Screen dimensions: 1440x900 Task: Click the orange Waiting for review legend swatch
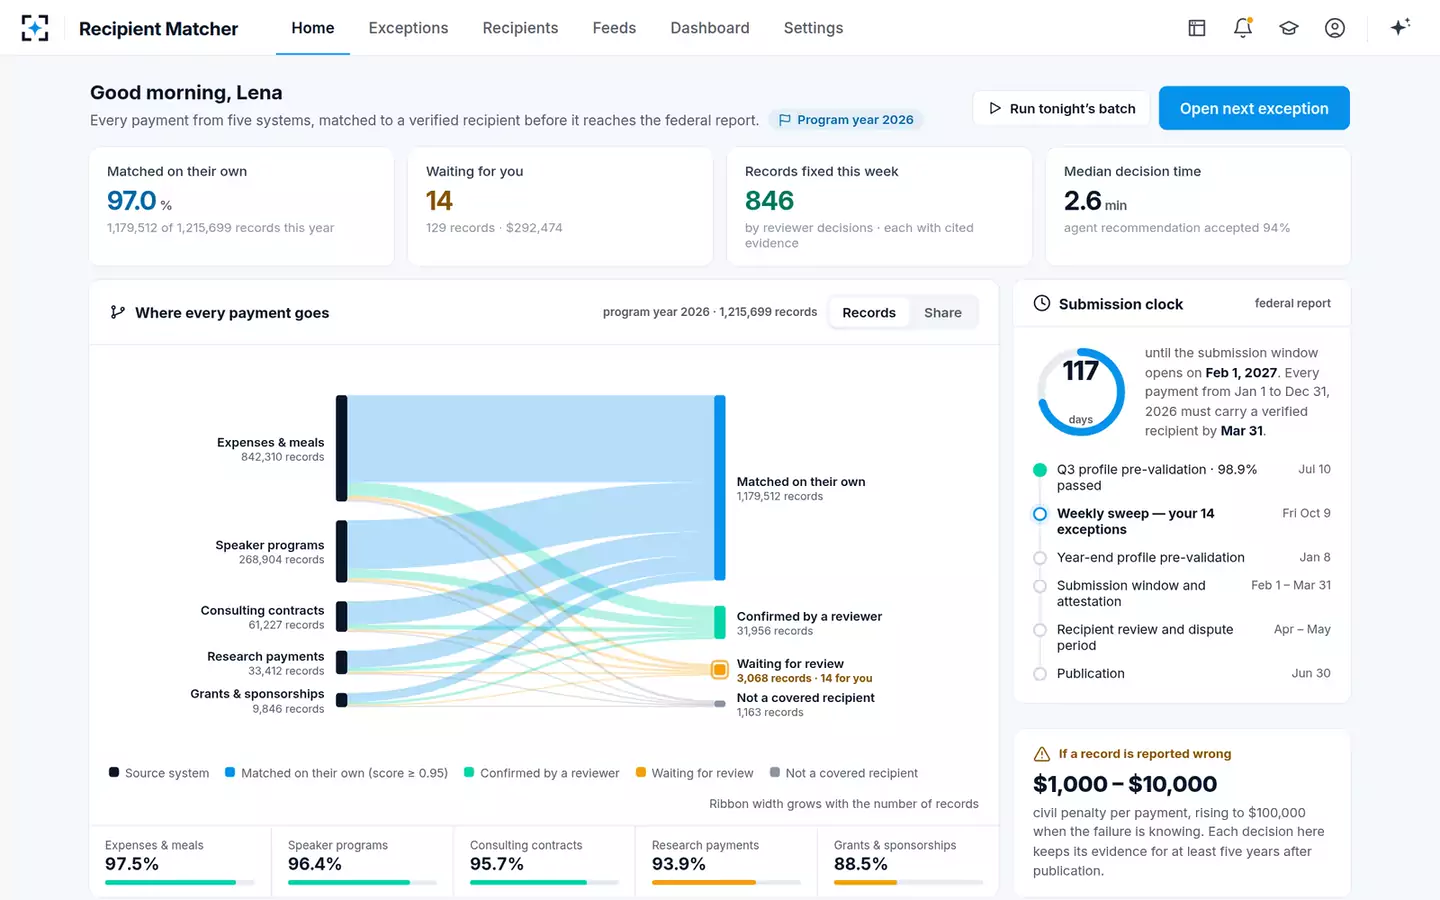point(641,772)
